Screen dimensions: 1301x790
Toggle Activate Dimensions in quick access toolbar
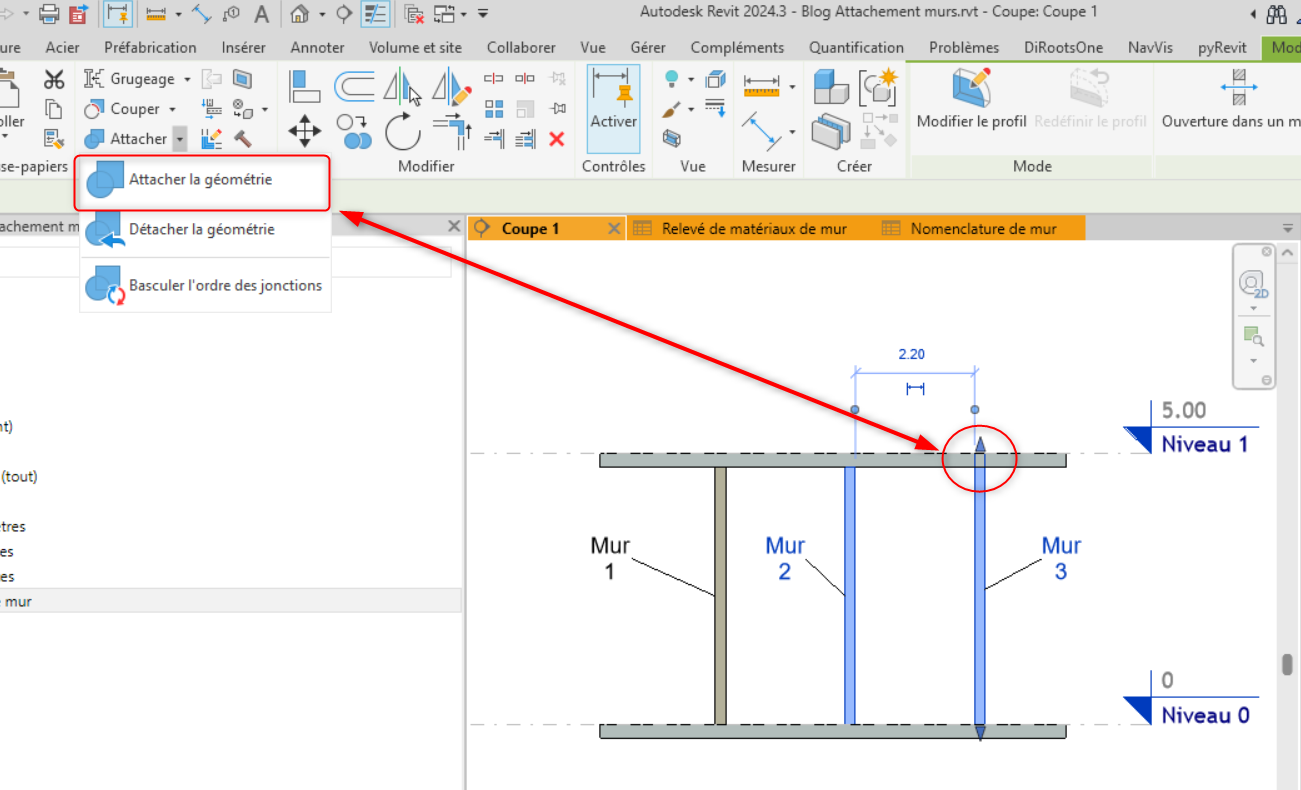pyautogui.click(x=118, y=14)
